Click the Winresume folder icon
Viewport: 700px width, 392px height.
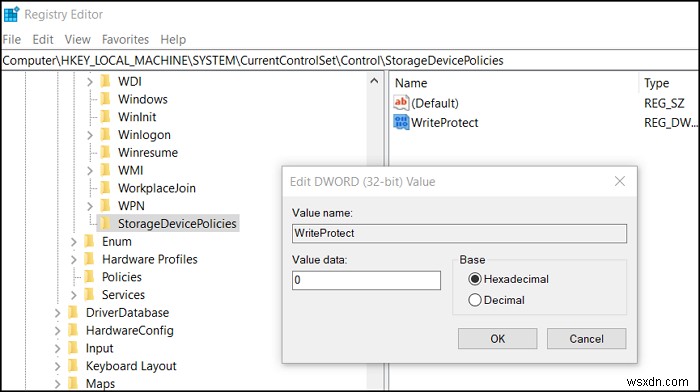106,152
